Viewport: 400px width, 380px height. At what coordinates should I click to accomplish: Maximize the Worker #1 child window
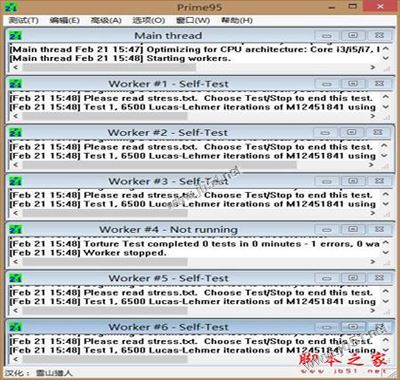[353, 84]
